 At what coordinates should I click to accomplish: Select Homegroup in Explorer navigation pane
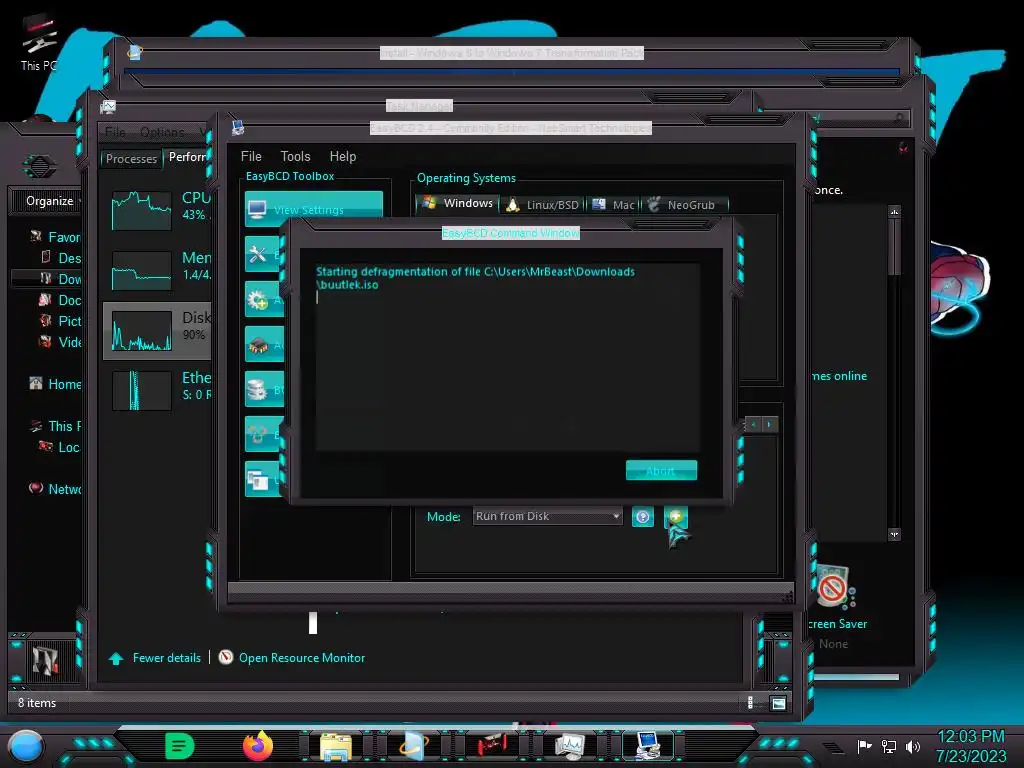click(x=55, y=384)
